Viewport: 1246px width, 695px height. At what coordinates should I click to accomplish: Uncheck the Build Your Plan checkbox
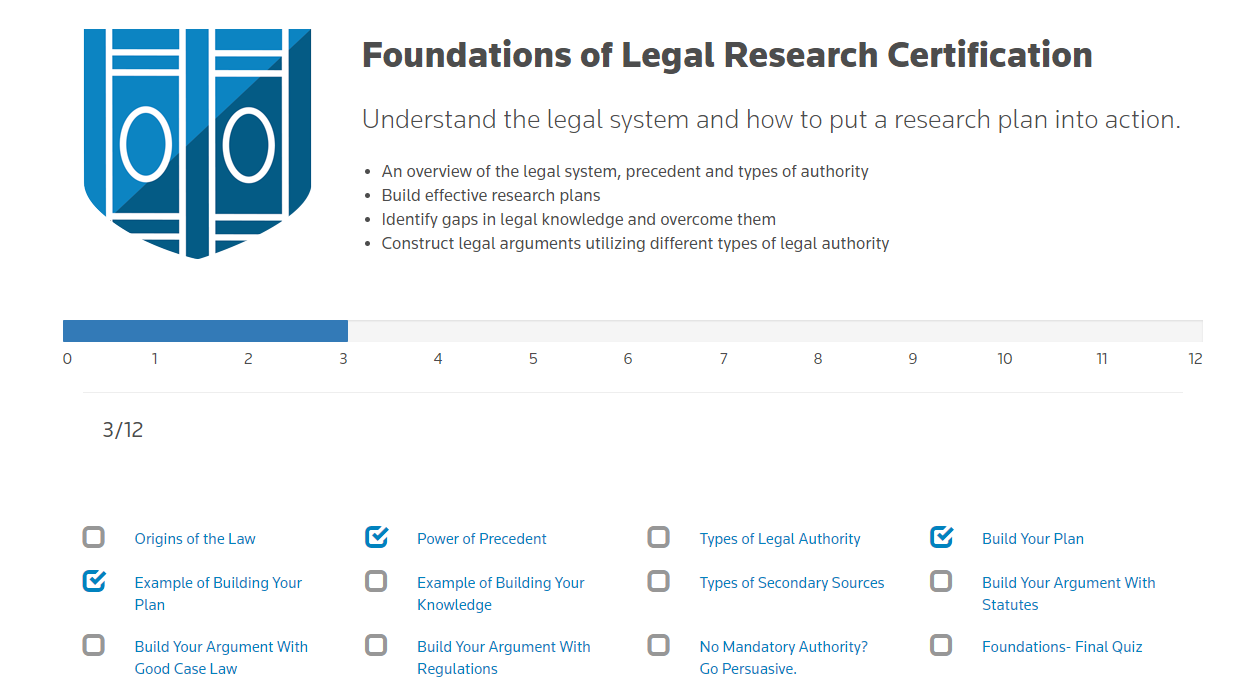[941, 538]
